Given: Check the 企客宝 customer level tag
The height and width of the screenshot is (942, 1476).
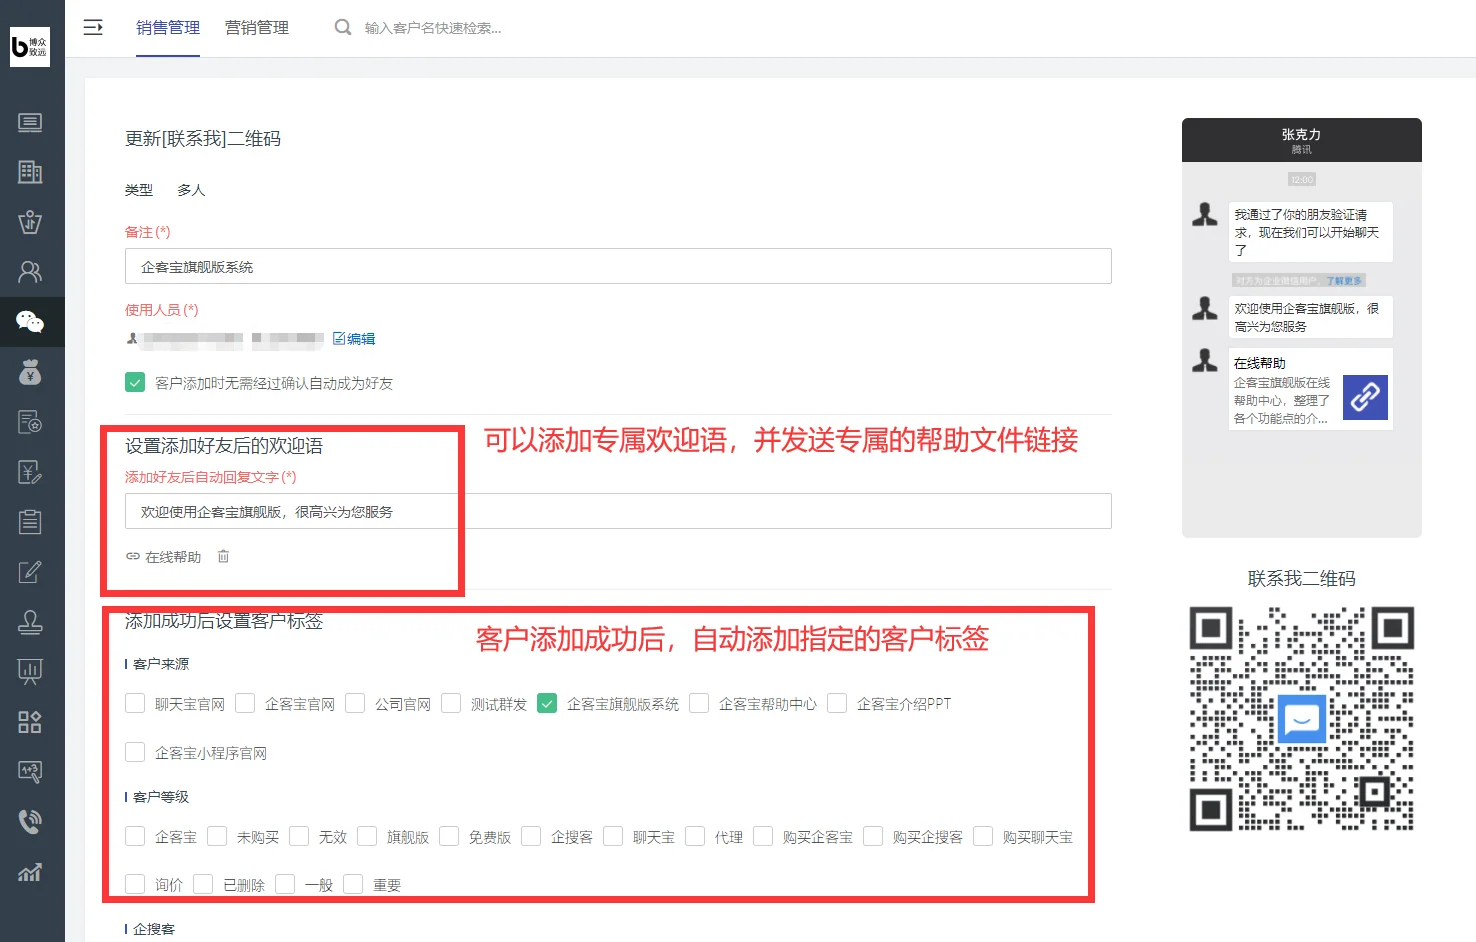Looking at the screenshot, I should (135, 836).
